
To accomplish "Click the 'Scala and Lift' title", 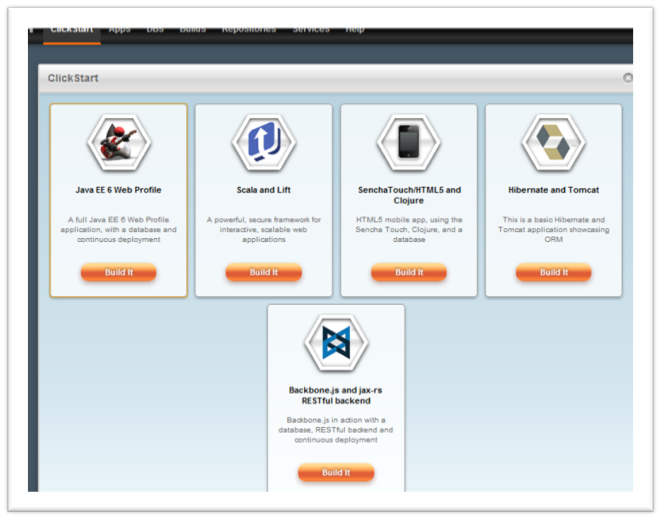I will [x=263, y=190].
